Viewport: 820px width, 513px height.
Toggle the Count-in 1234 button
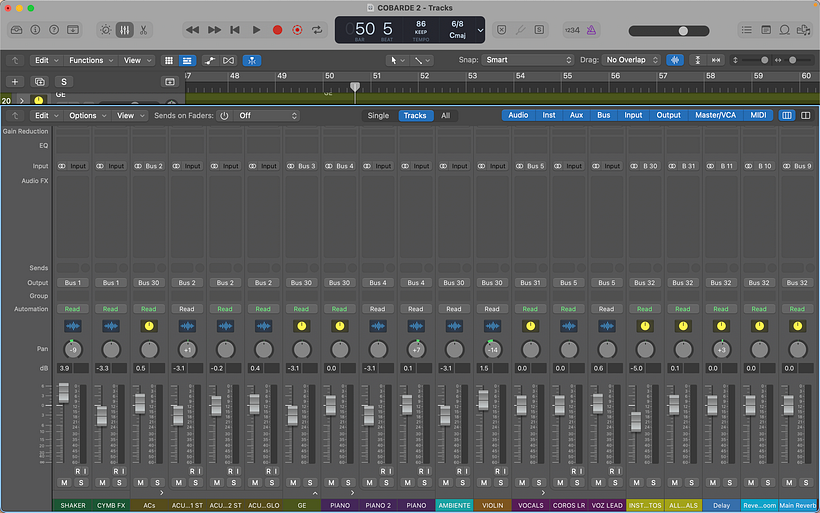point(572,30)
